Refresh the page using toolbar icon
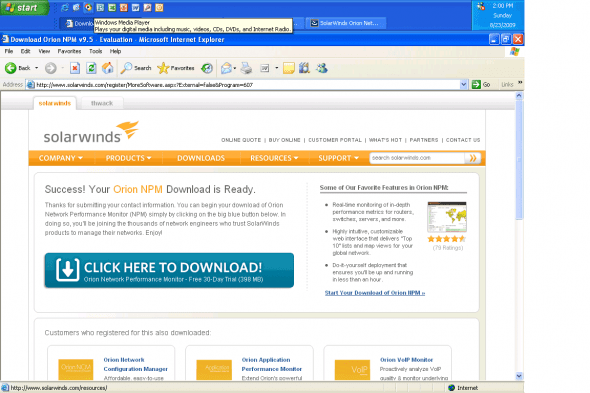The width and height of the screenshot is (590, 393). (91, 68)
